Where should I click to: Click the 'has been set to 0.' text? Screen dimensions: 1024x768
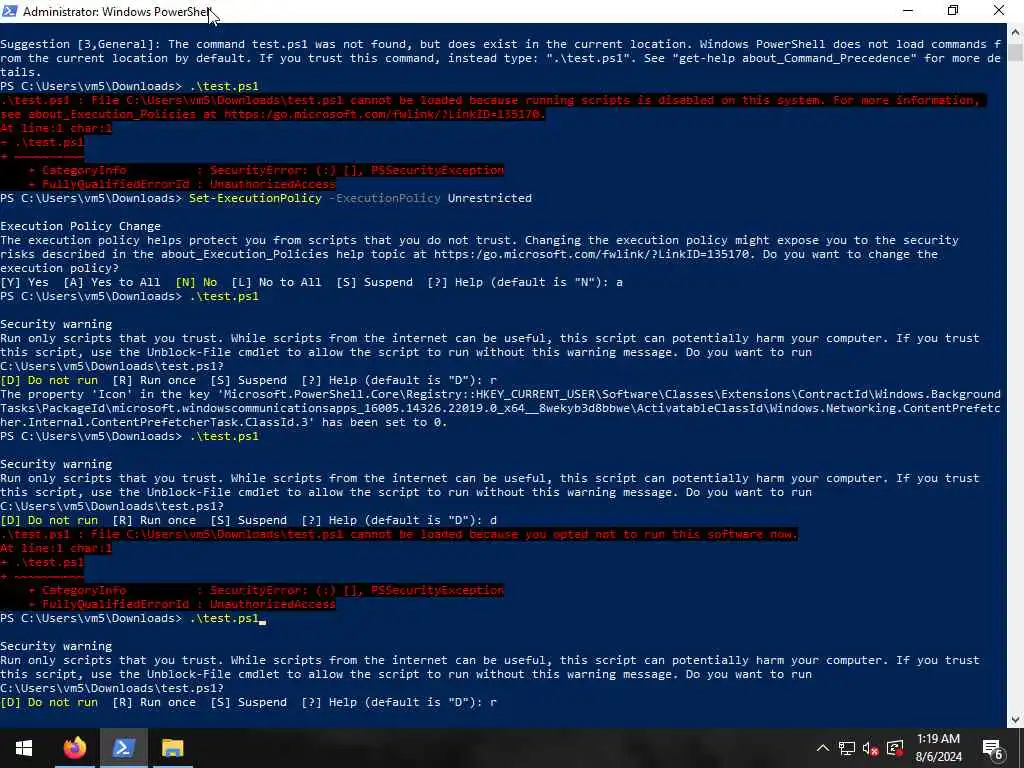[384, 422]
